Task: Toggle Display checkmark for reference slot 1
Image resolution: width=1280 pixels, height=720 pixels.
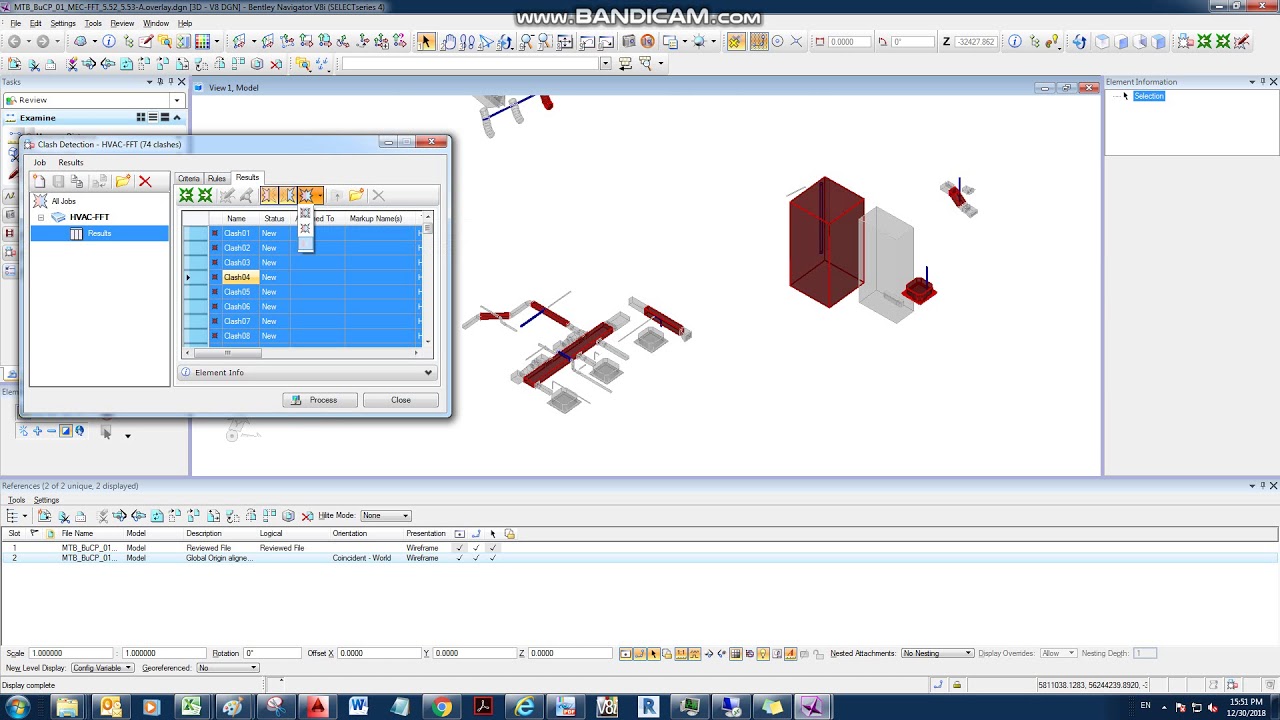Action: pos(460,548)
